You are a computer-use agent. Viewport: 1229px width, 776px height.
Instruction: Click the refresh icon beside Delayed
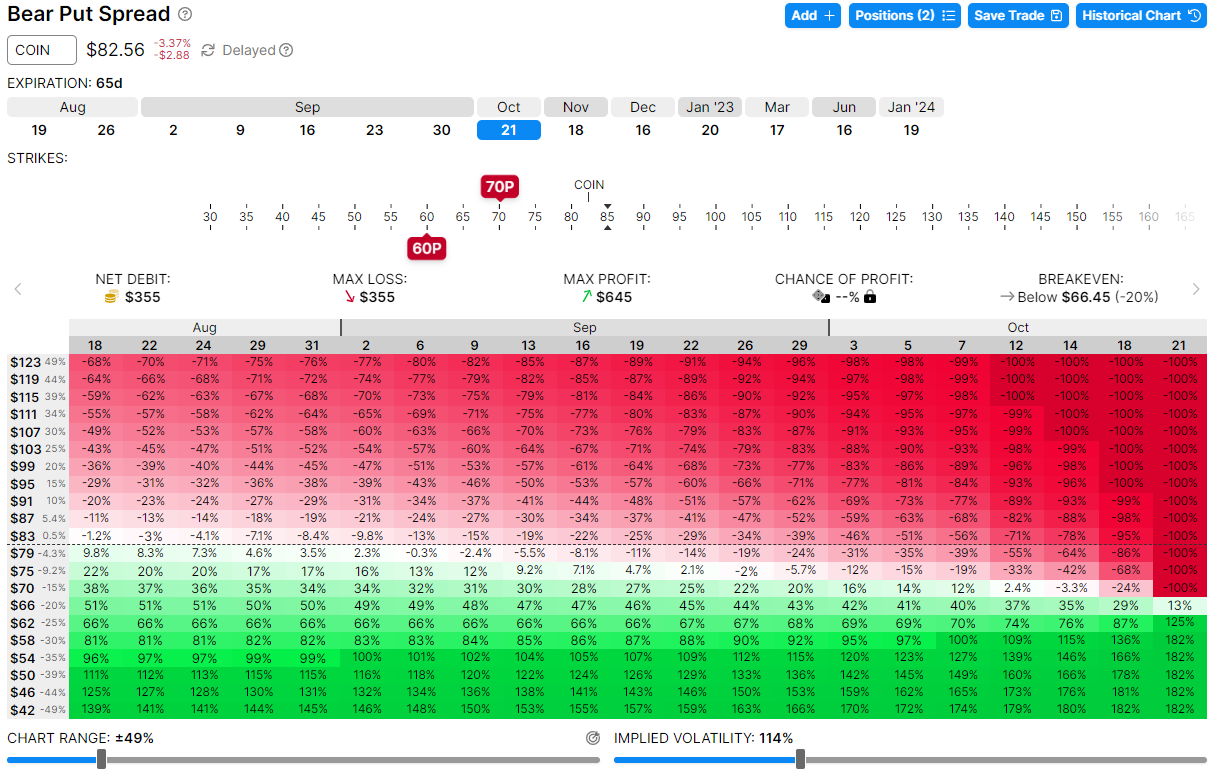pyautogui.click(x=208, y=50)
